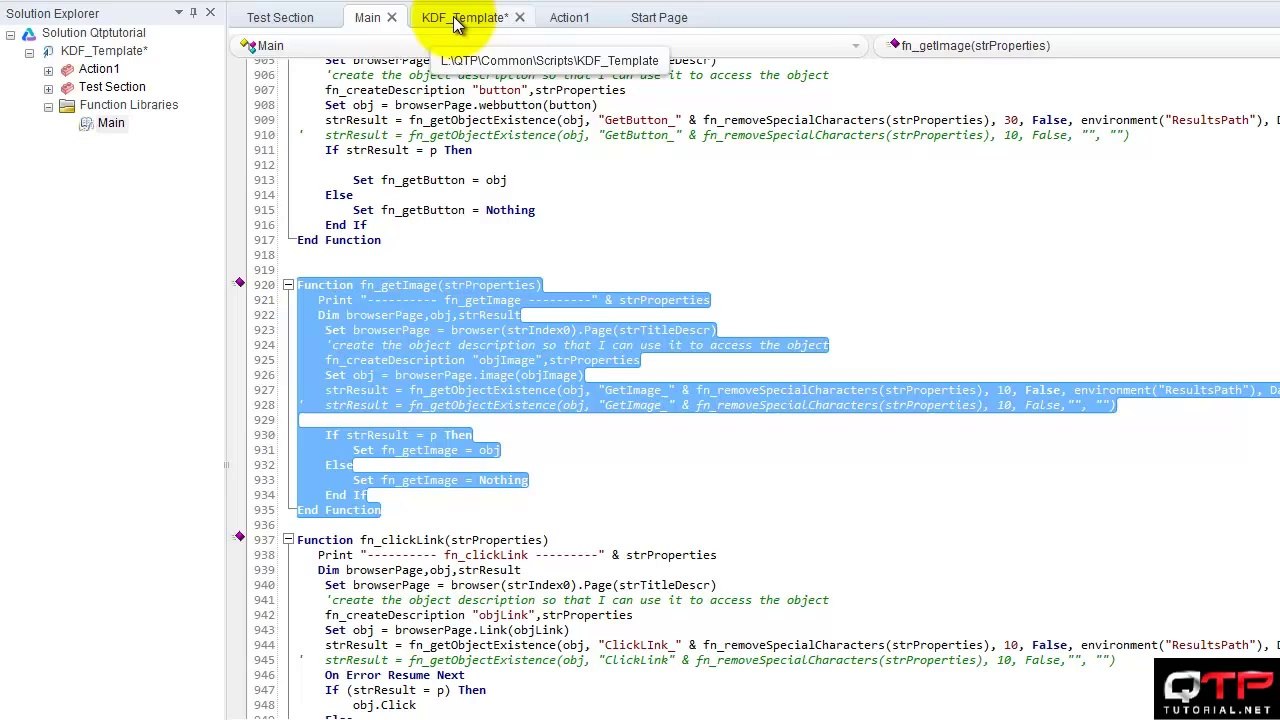This screenshot has width=1280, height=720.
Task: Close the KDF_Template* editor tab
Action: pos(520,17)
